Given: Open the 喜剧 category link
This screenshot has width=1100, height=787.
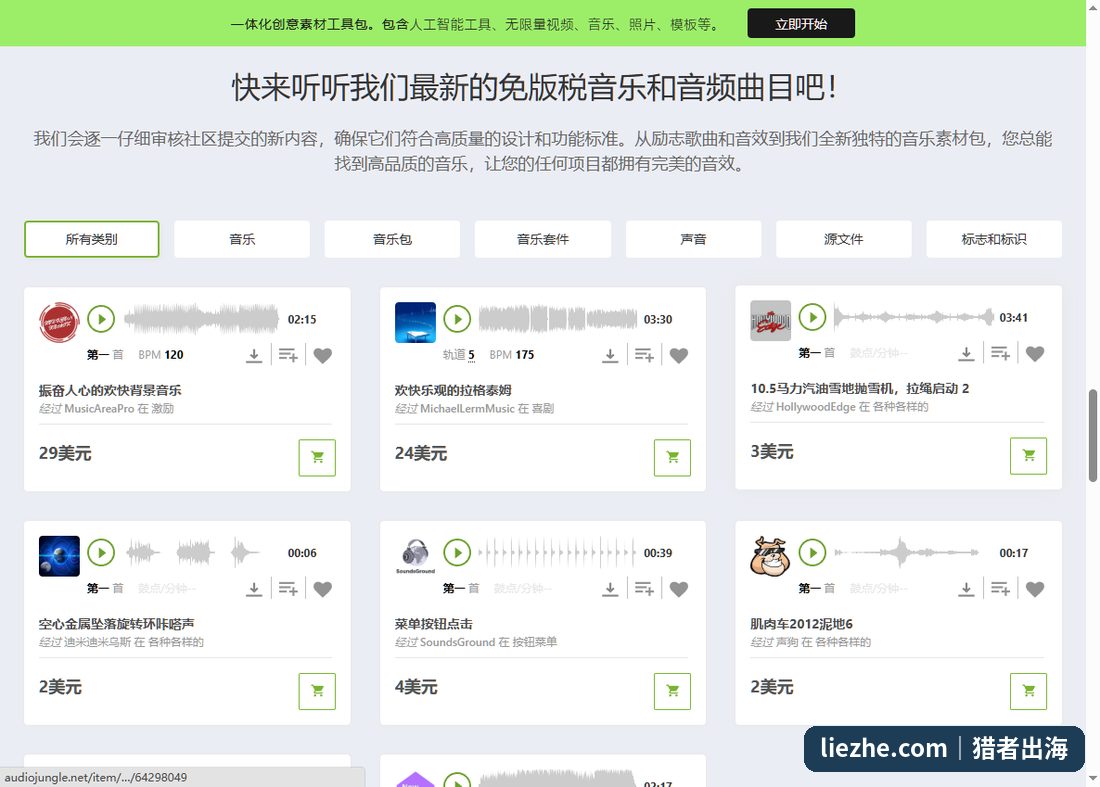Looking at the screenshot, I should 543,408.
